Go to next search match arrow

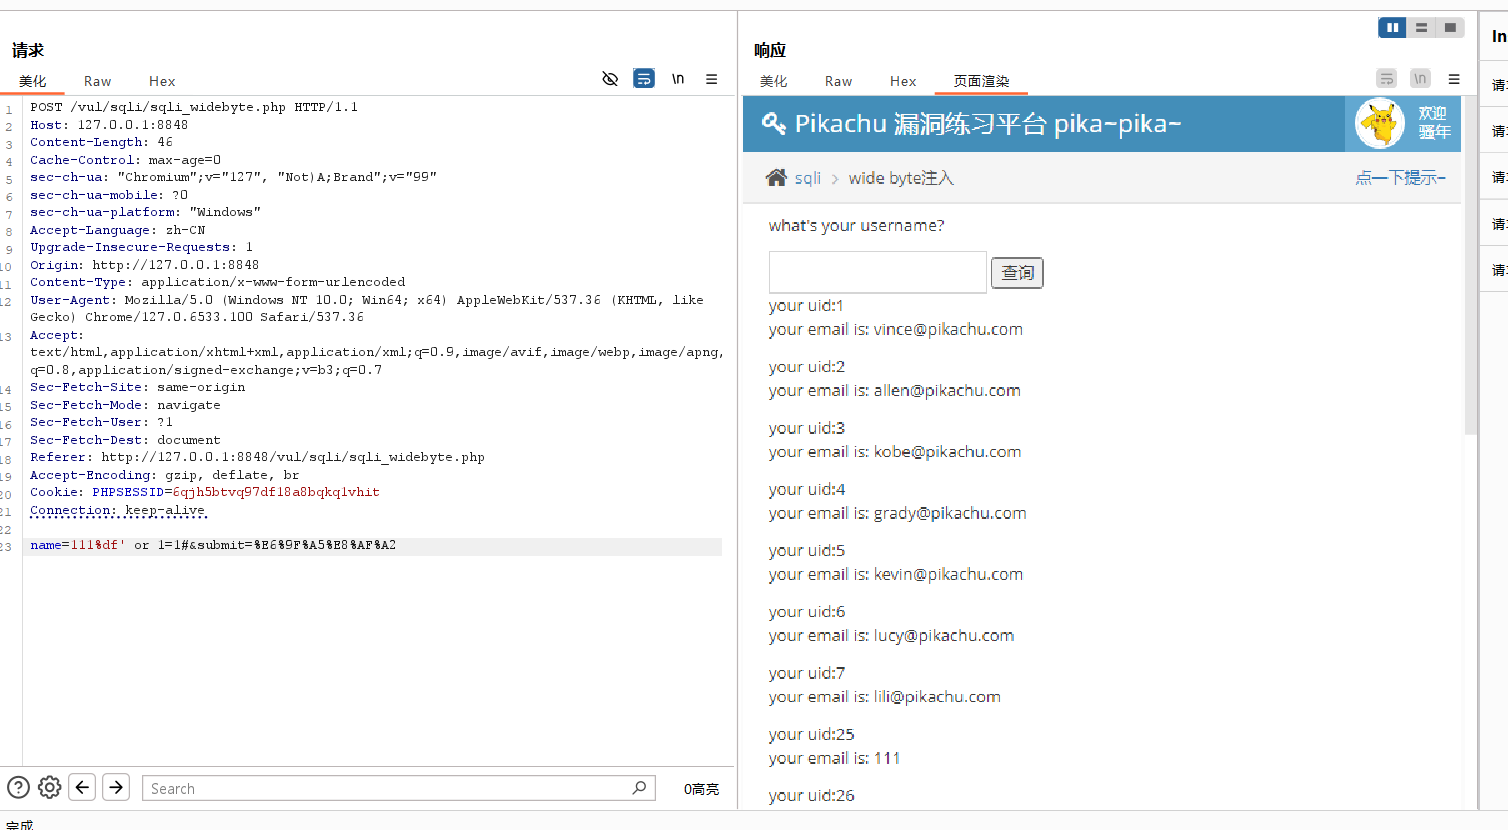click(116, 788)
